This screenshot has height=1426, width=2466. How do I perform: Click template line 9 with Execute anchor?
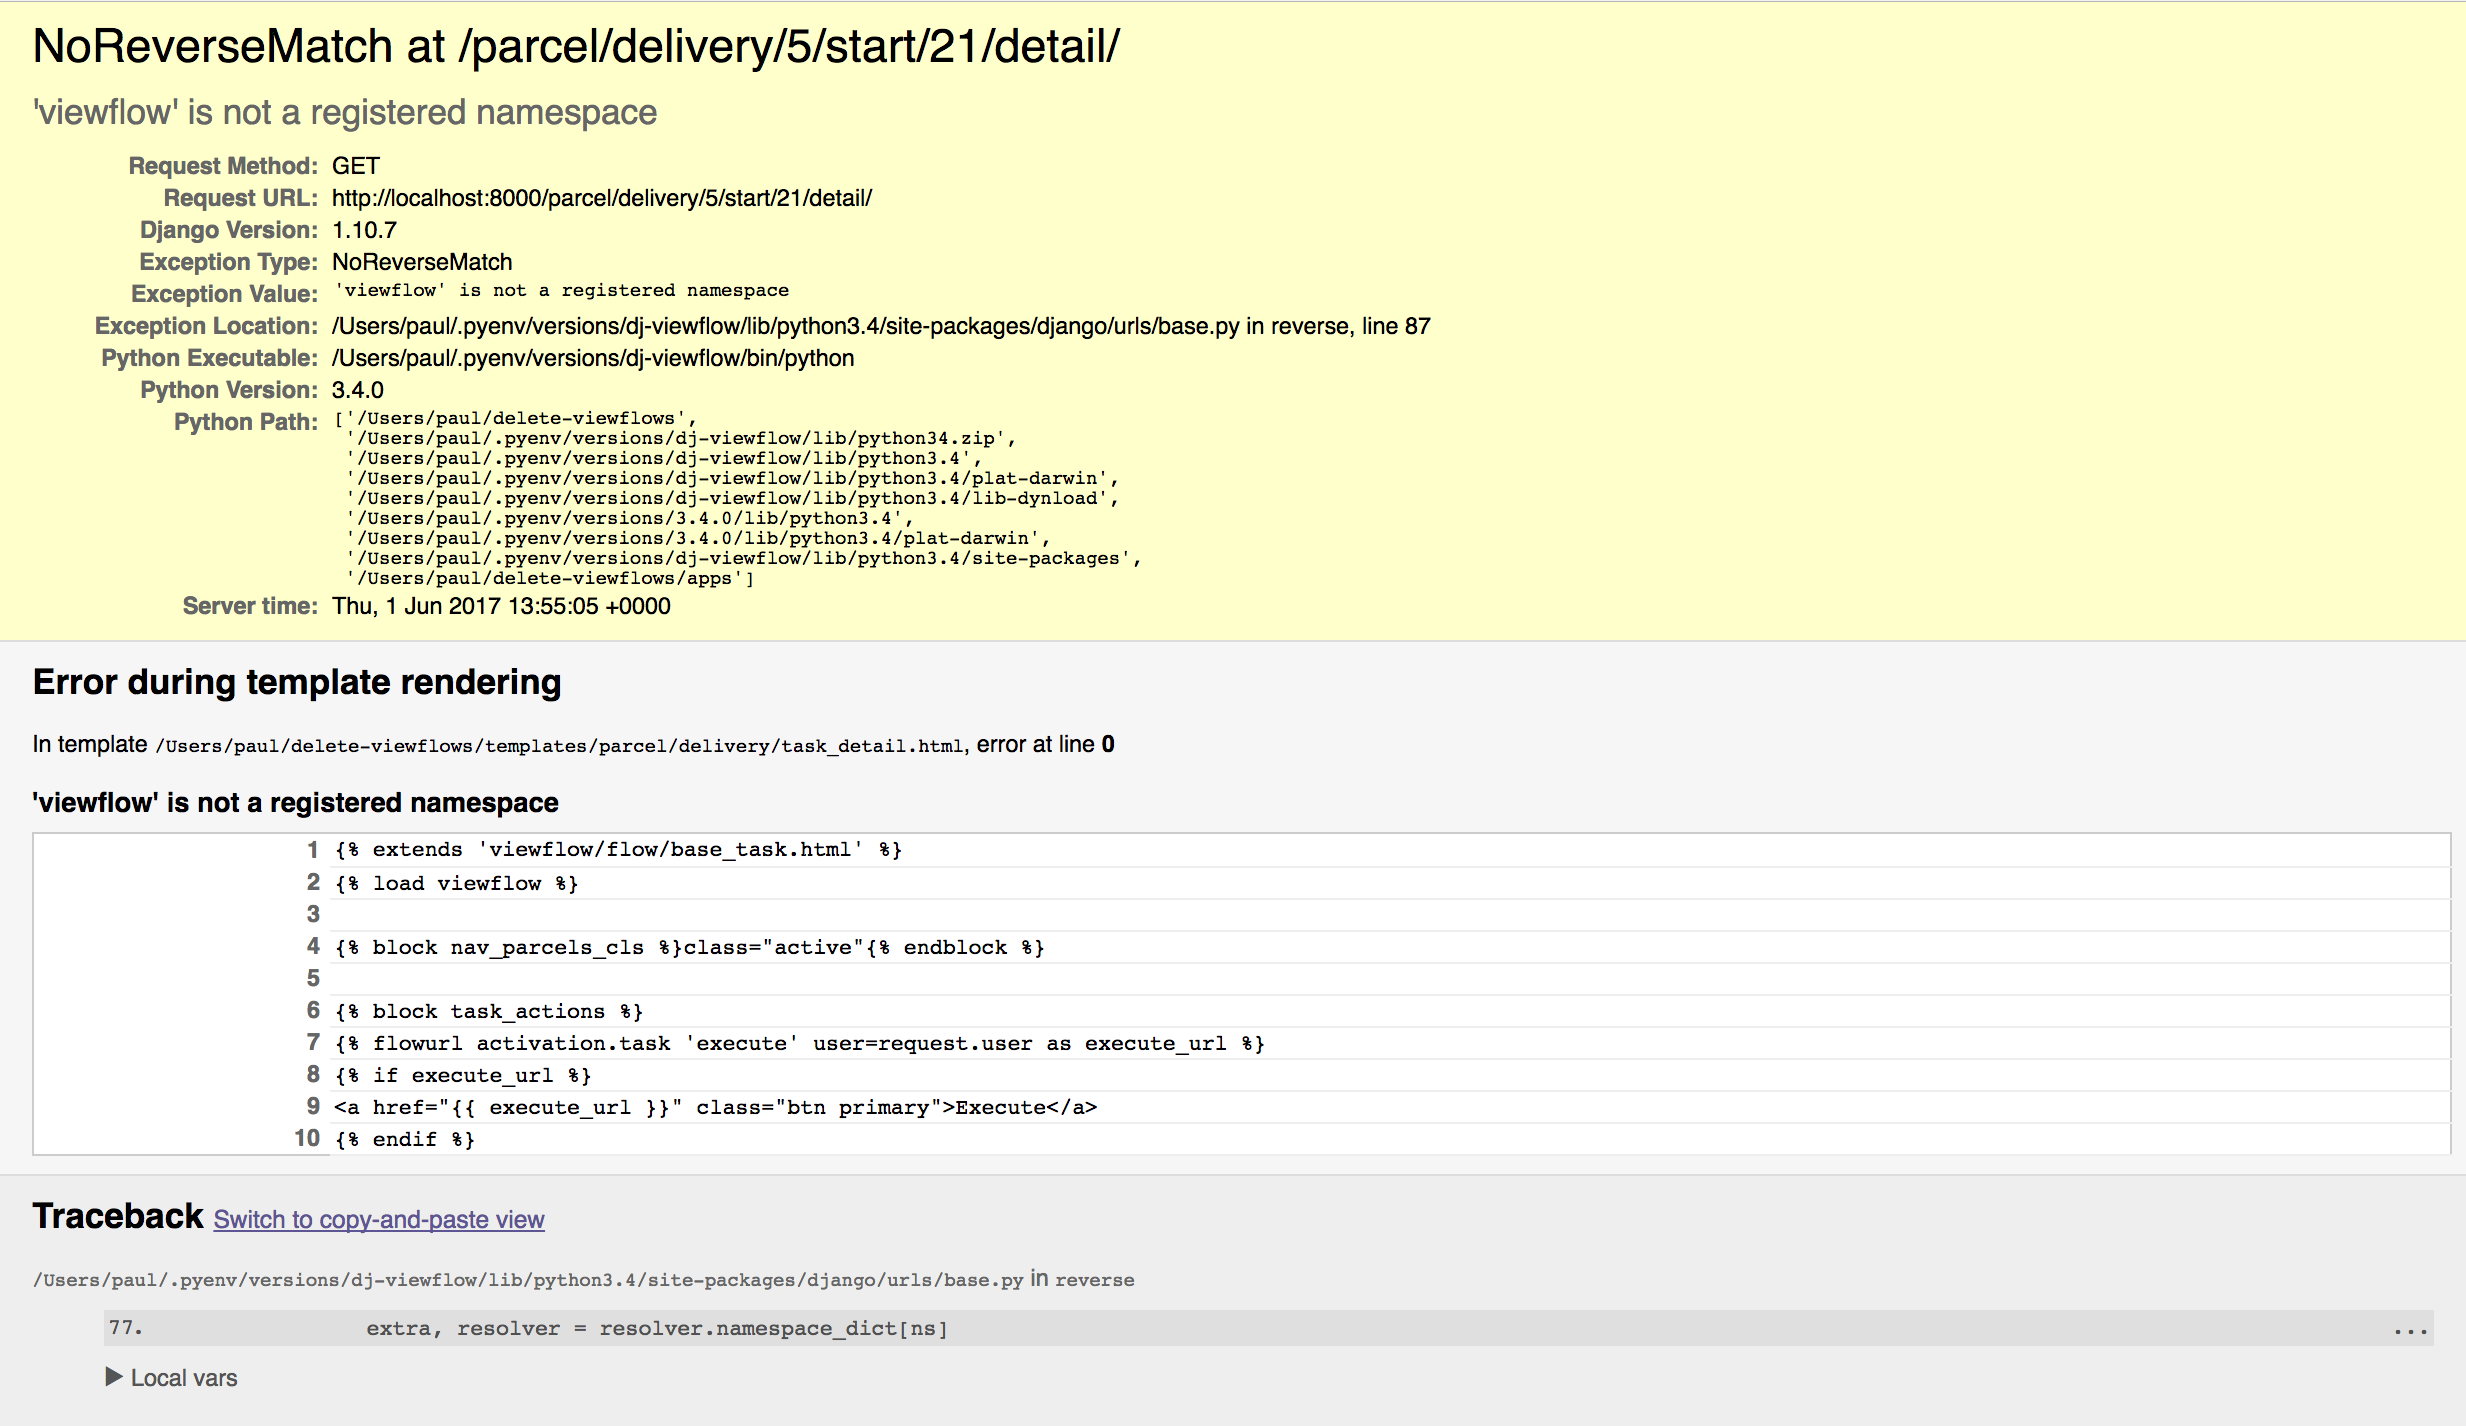[715, 1108]
